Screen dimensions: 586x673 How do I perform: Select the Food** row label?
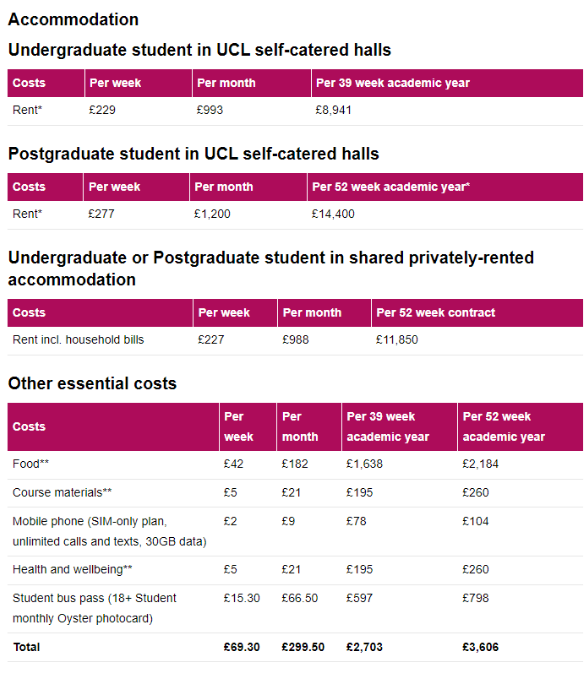pyautogui.click(x=30, y=464)
